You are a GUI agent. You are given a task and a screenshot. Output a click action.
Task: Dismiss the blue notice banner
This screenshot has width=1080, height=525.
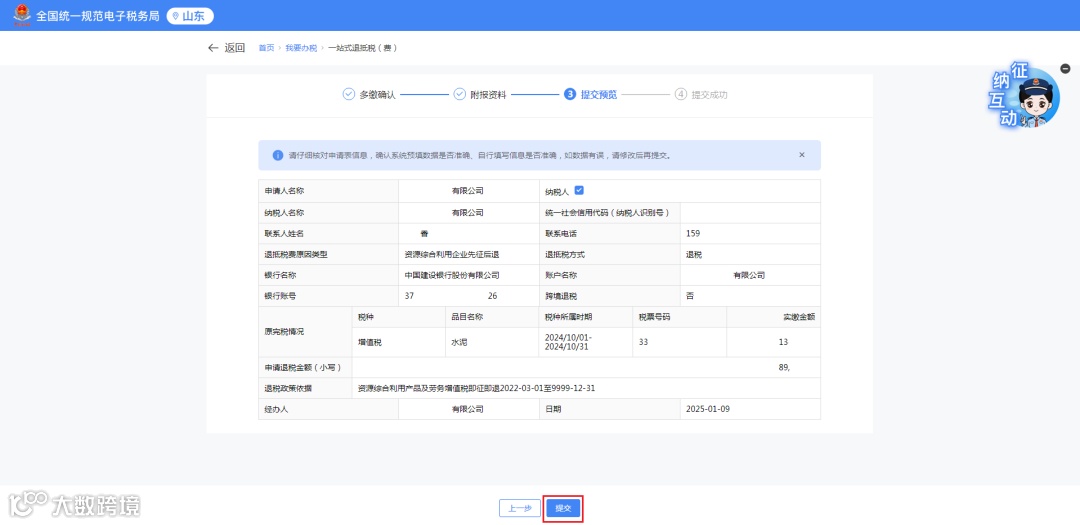[802, 155]
